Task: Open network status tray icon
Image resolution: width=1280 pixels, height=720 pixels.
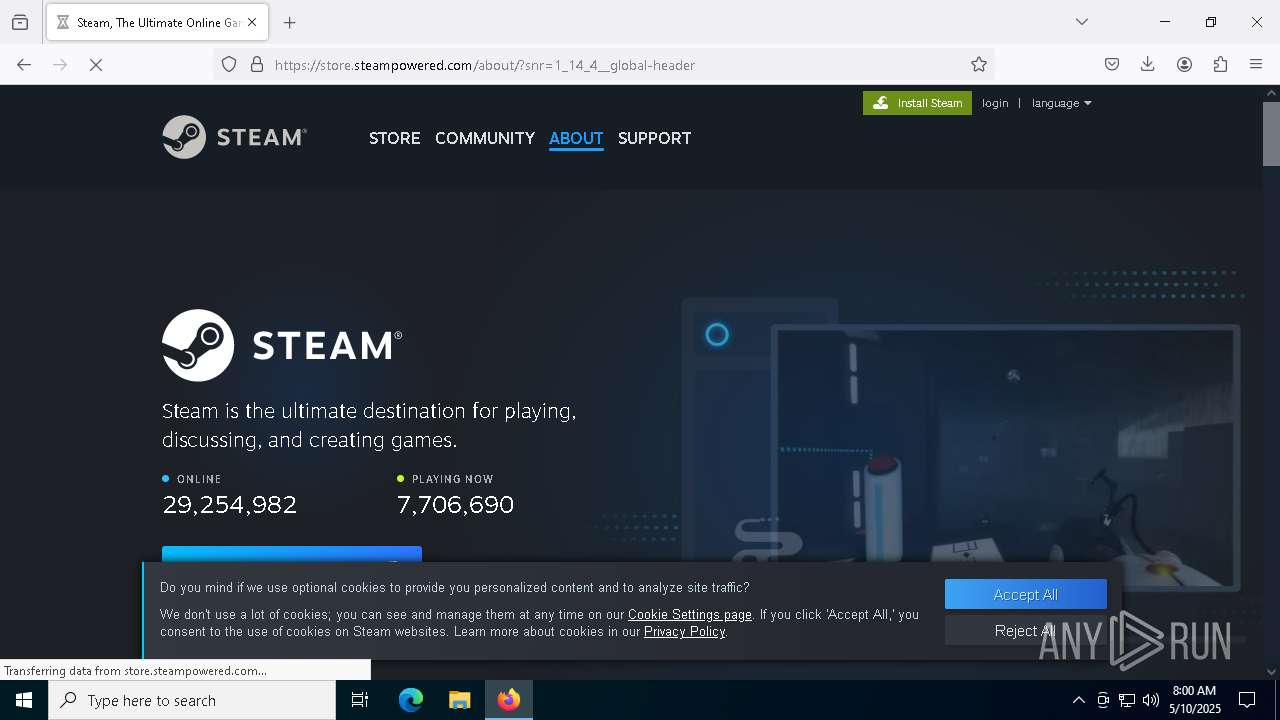Action: 1127,700
